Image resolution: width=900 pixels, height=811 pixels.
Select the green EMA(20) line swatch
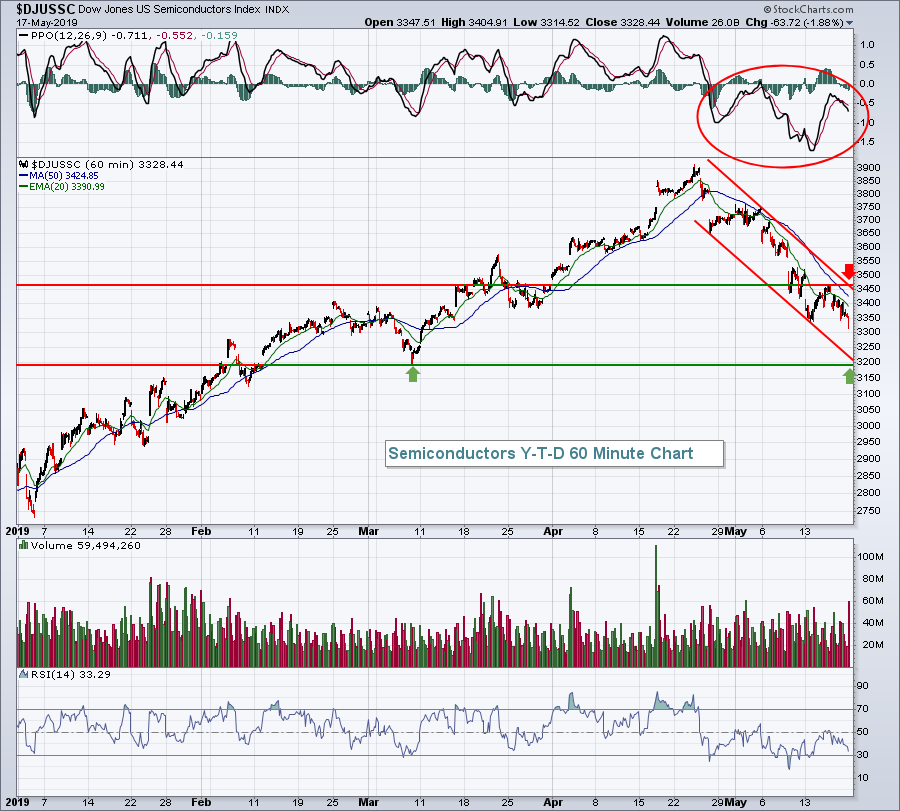24,187
